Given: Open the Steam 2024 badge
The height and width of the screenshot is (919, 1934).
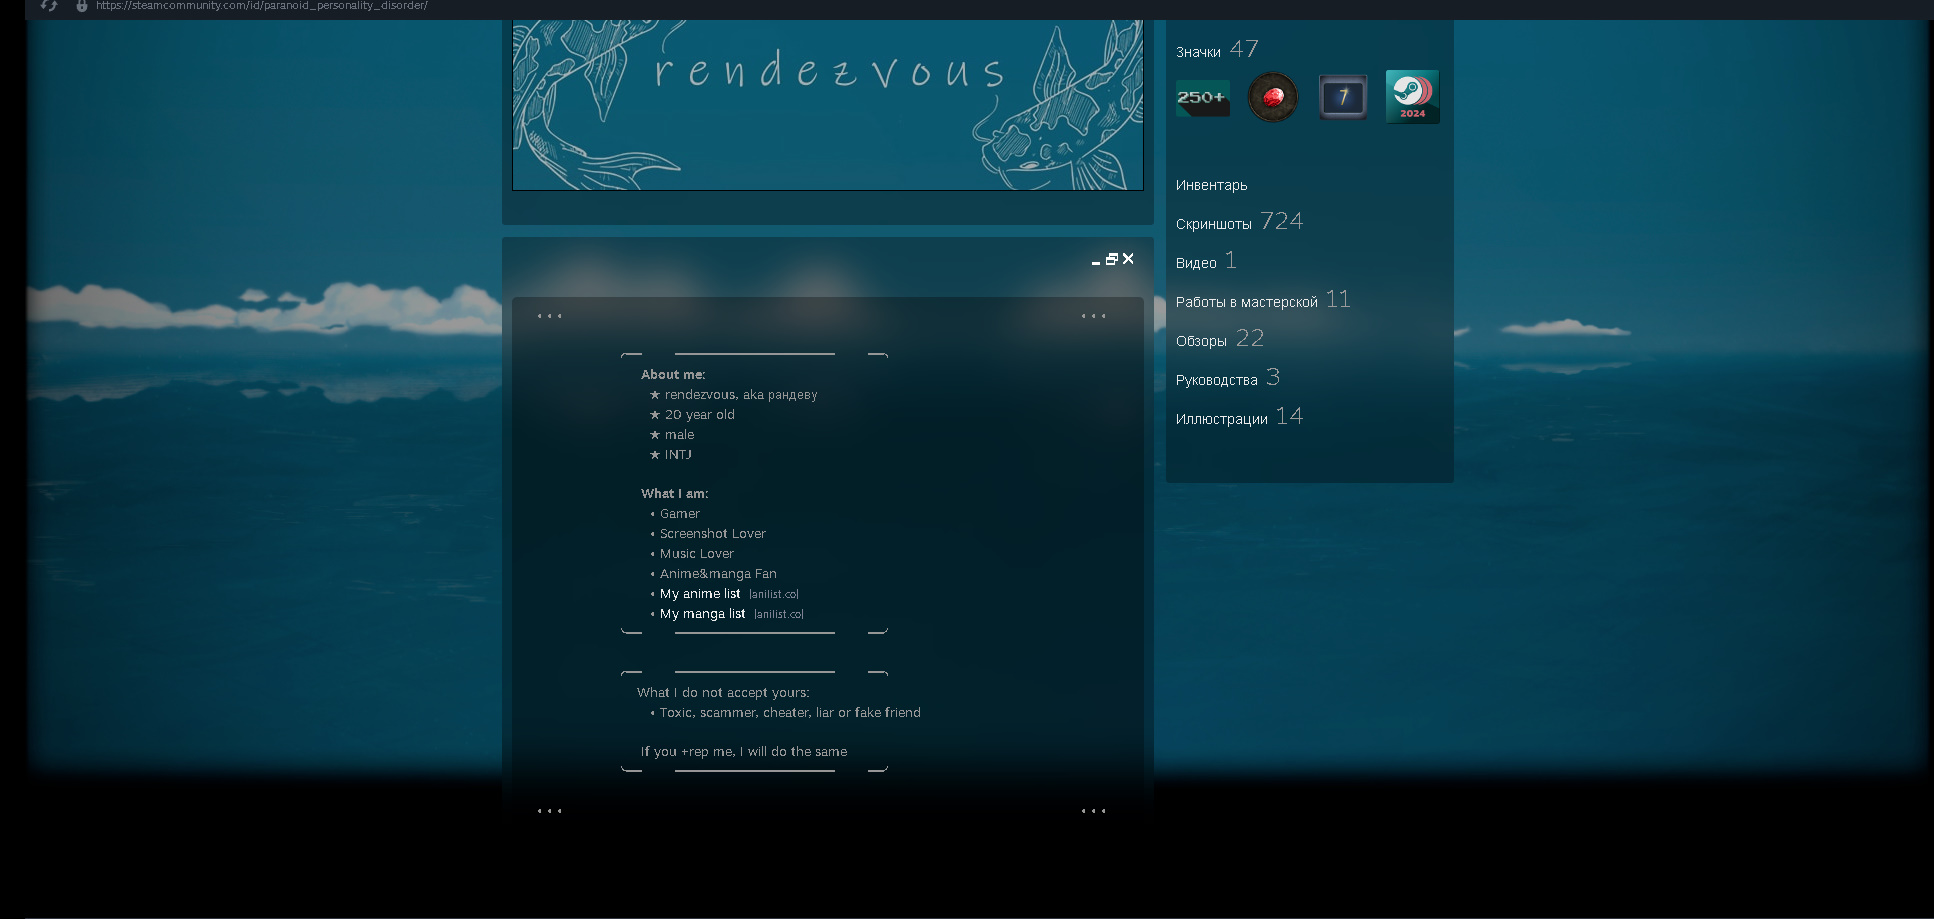Looking at the screenshot, I should 1412,97.
